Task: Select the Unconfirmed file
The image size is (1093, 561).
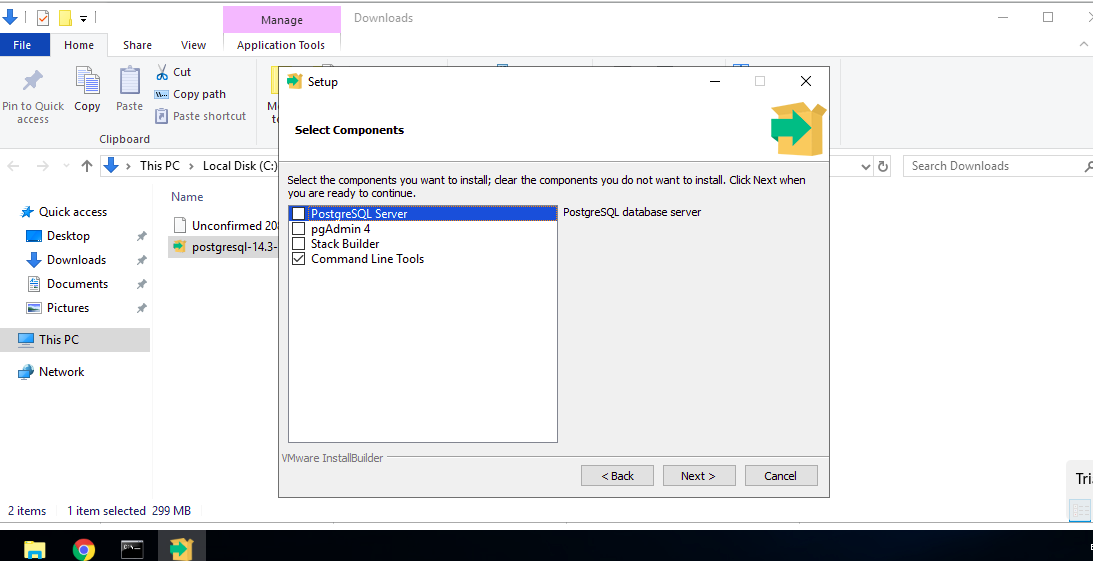Action: [x=226, y=226]
